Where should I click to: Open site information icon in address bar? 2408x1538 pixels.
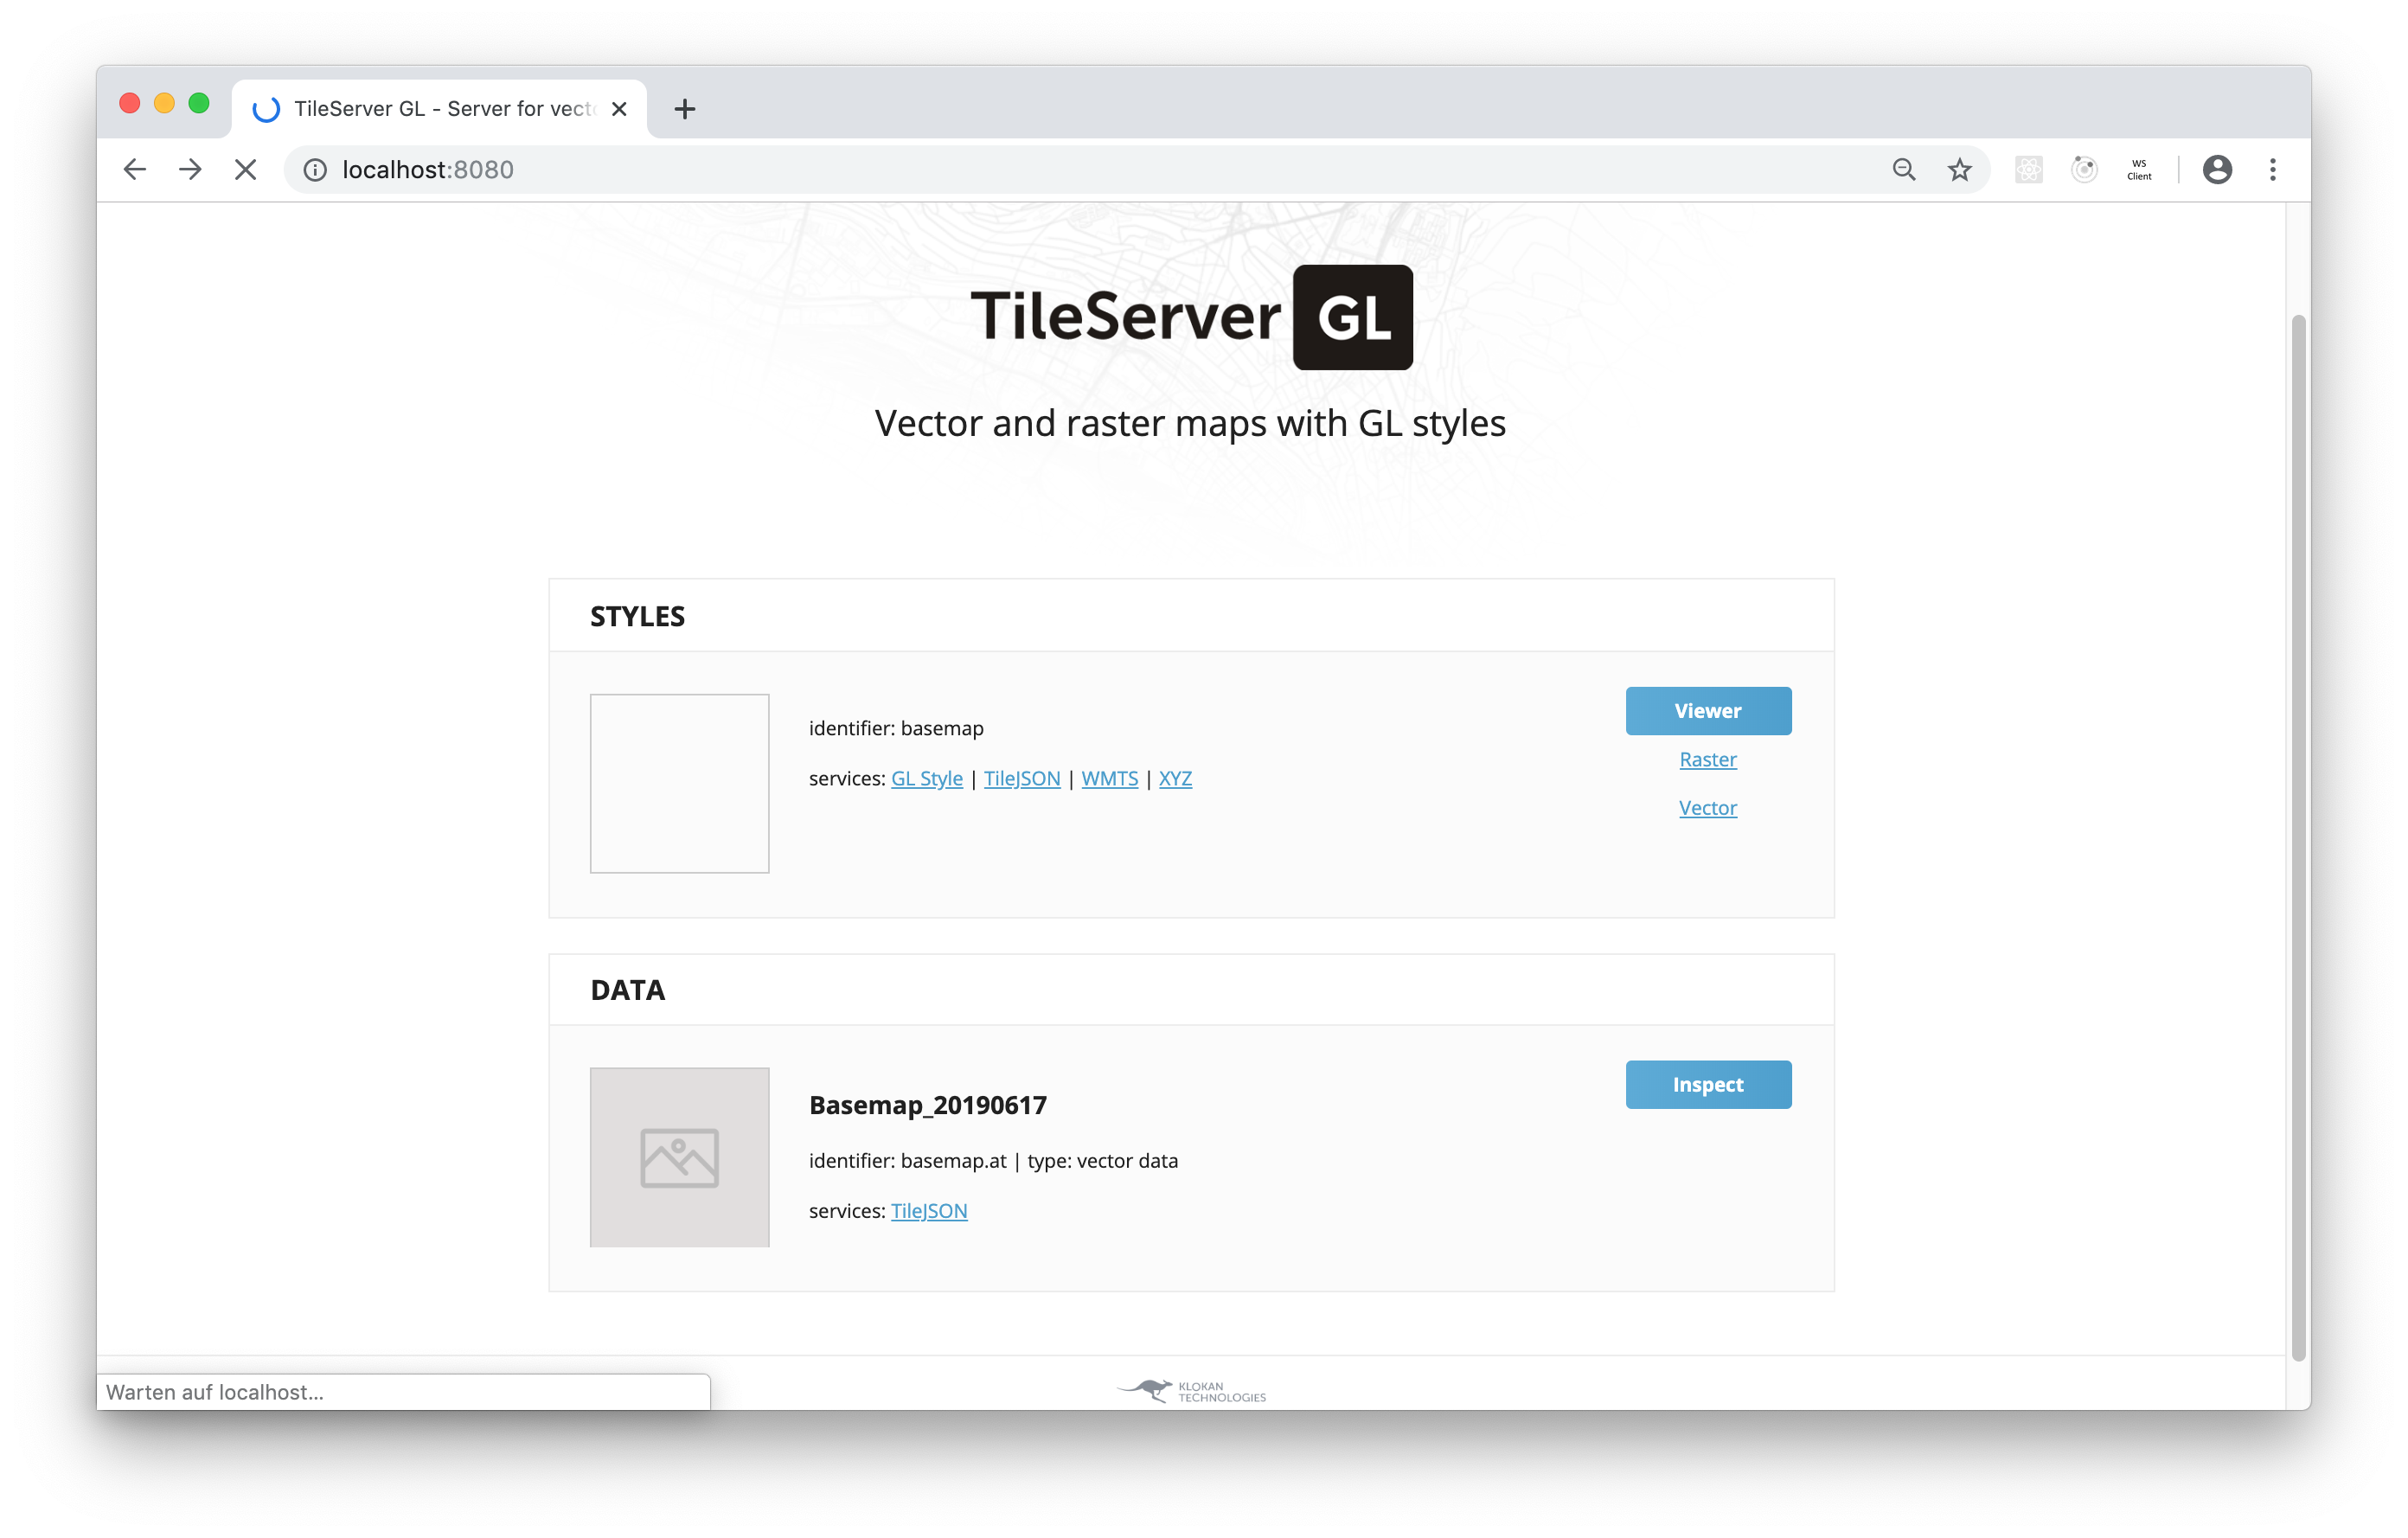click(315, 170)
